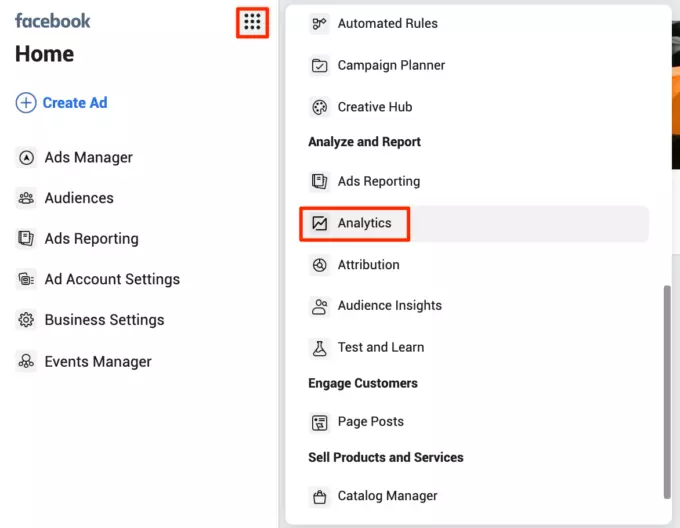Screen dimensions: 680x528
Task: Select Automated Rules in tools menu
Action: pos(387,23)
